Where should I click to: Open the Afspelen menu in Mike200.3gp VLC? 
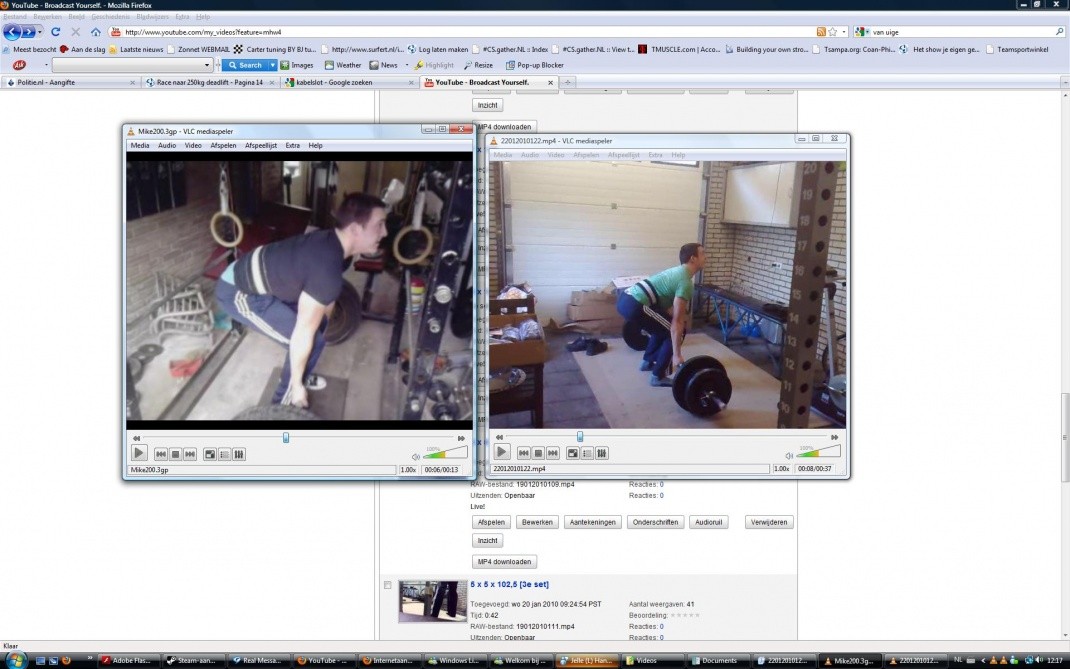pyautogui.click(x=223, y=146)
